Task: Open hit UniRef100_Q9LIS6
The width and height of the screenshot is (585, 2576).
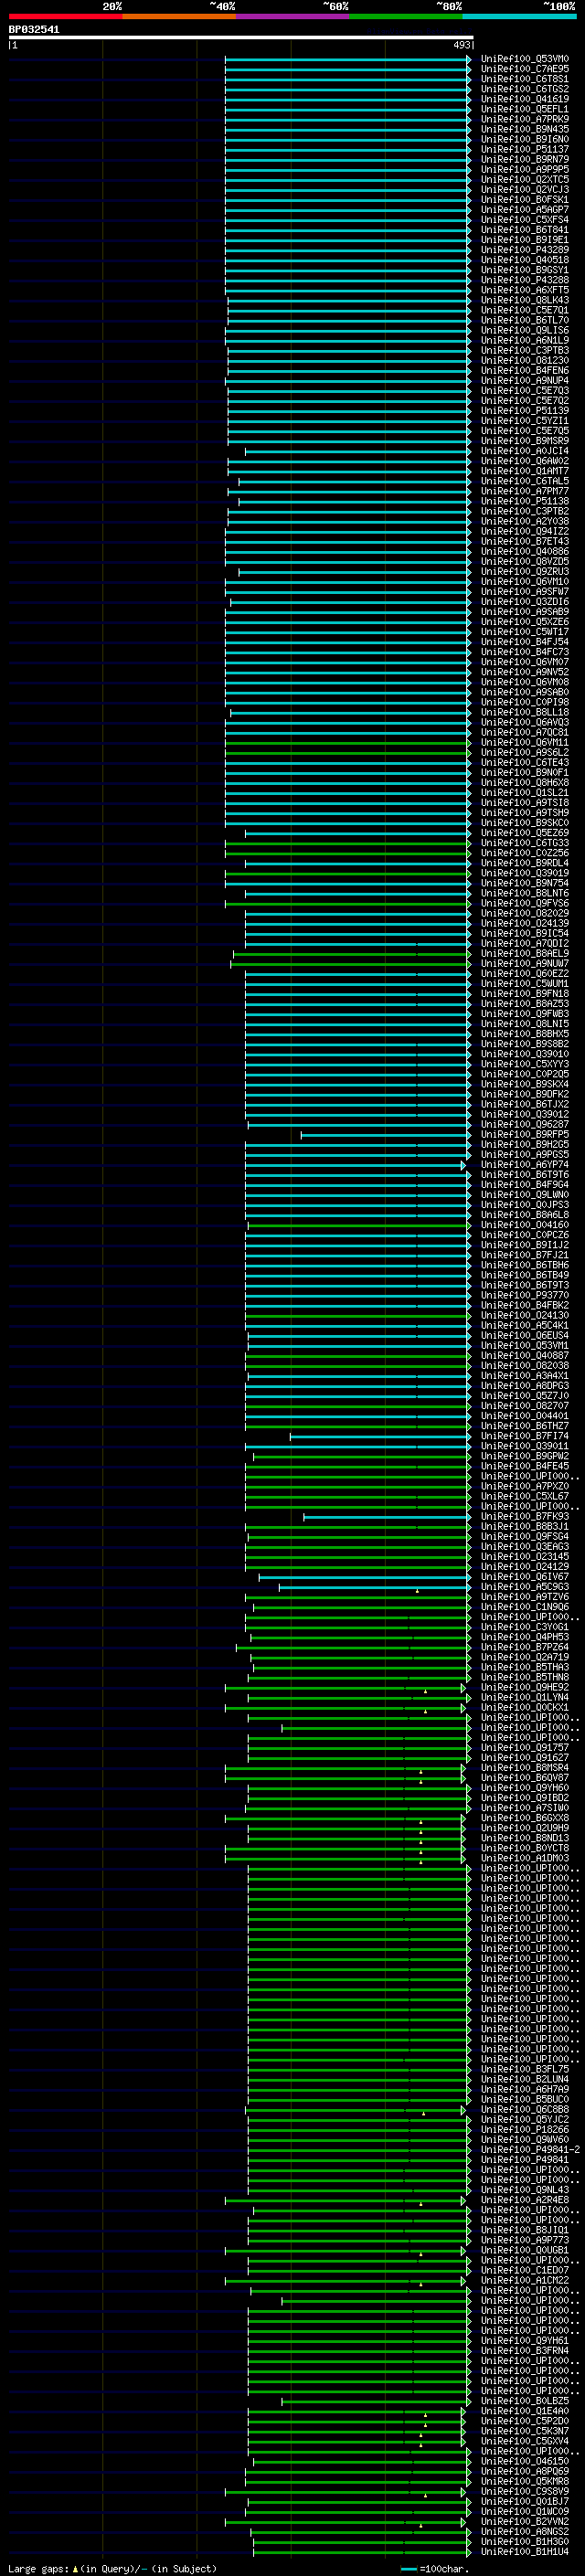Action: pyautogui.click(x=525, y=330)
